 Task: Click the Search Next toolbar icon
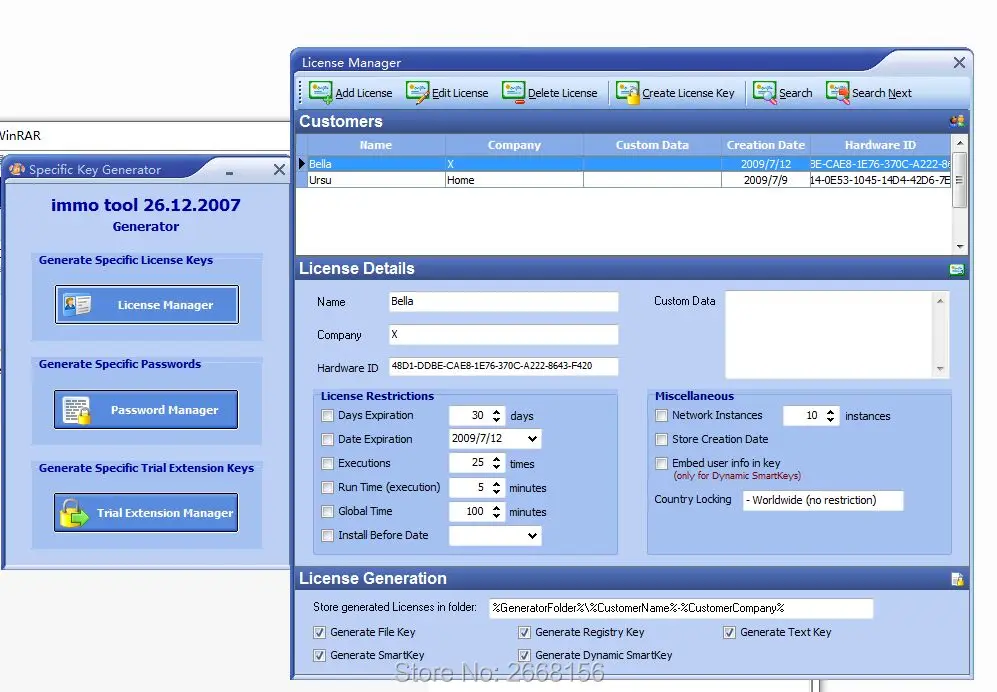(837, 92)
